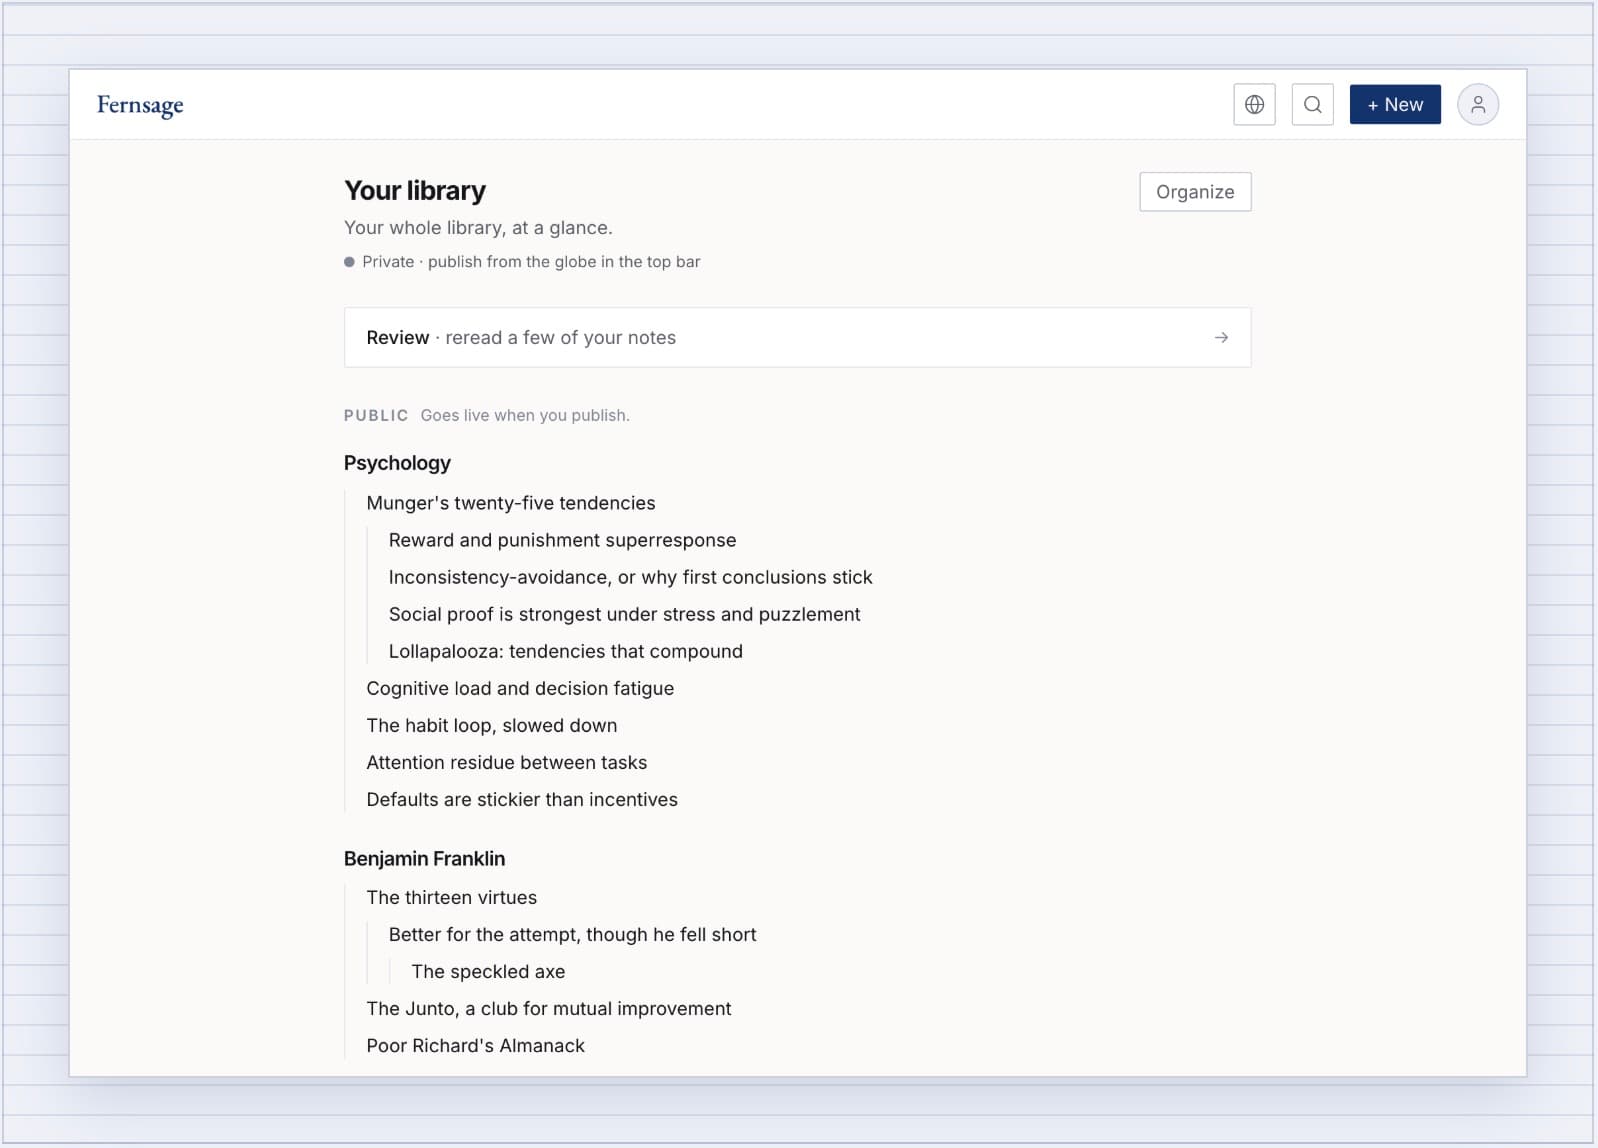Screen dimensions: 1598x1148
Task: Select The Junto, a club note
Action: 548,1008
